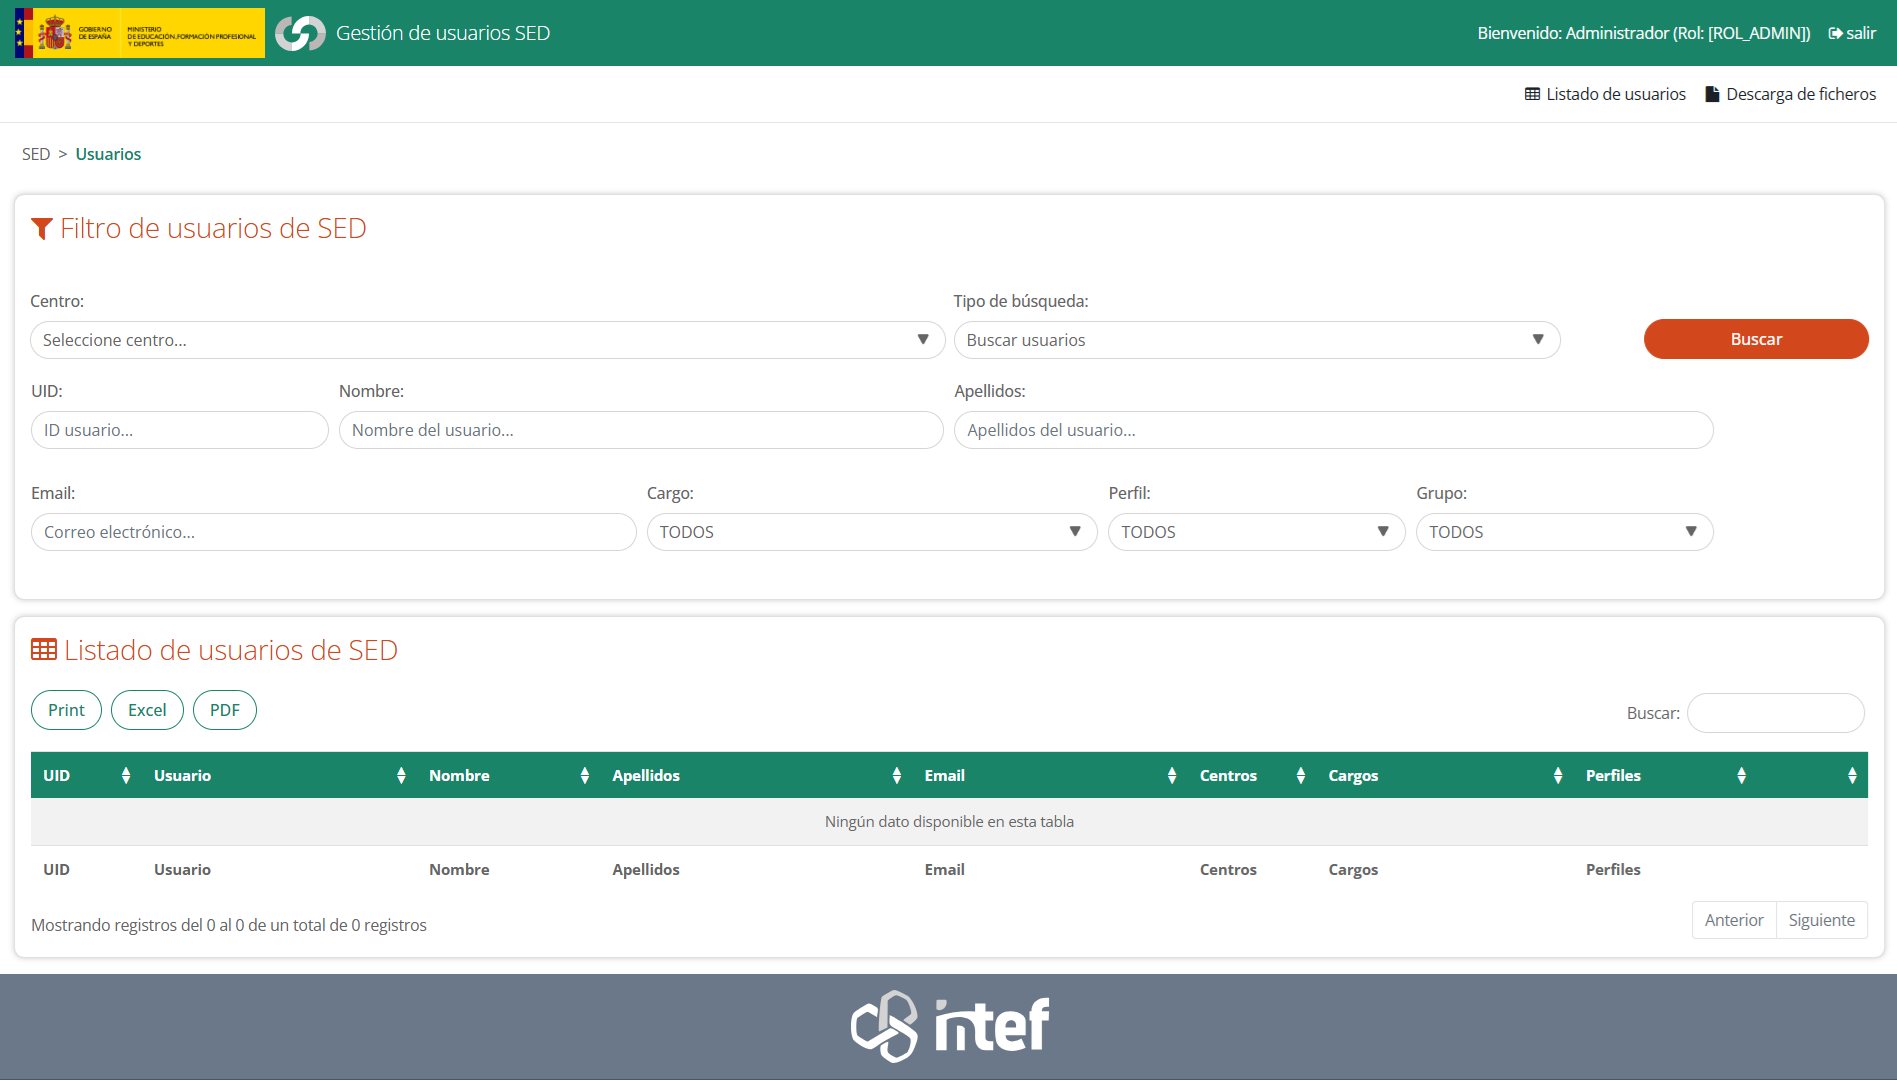Screen dimensions: 1897x1080
Task: Go to Siguiente page
Action: [x=1822, y=920]
